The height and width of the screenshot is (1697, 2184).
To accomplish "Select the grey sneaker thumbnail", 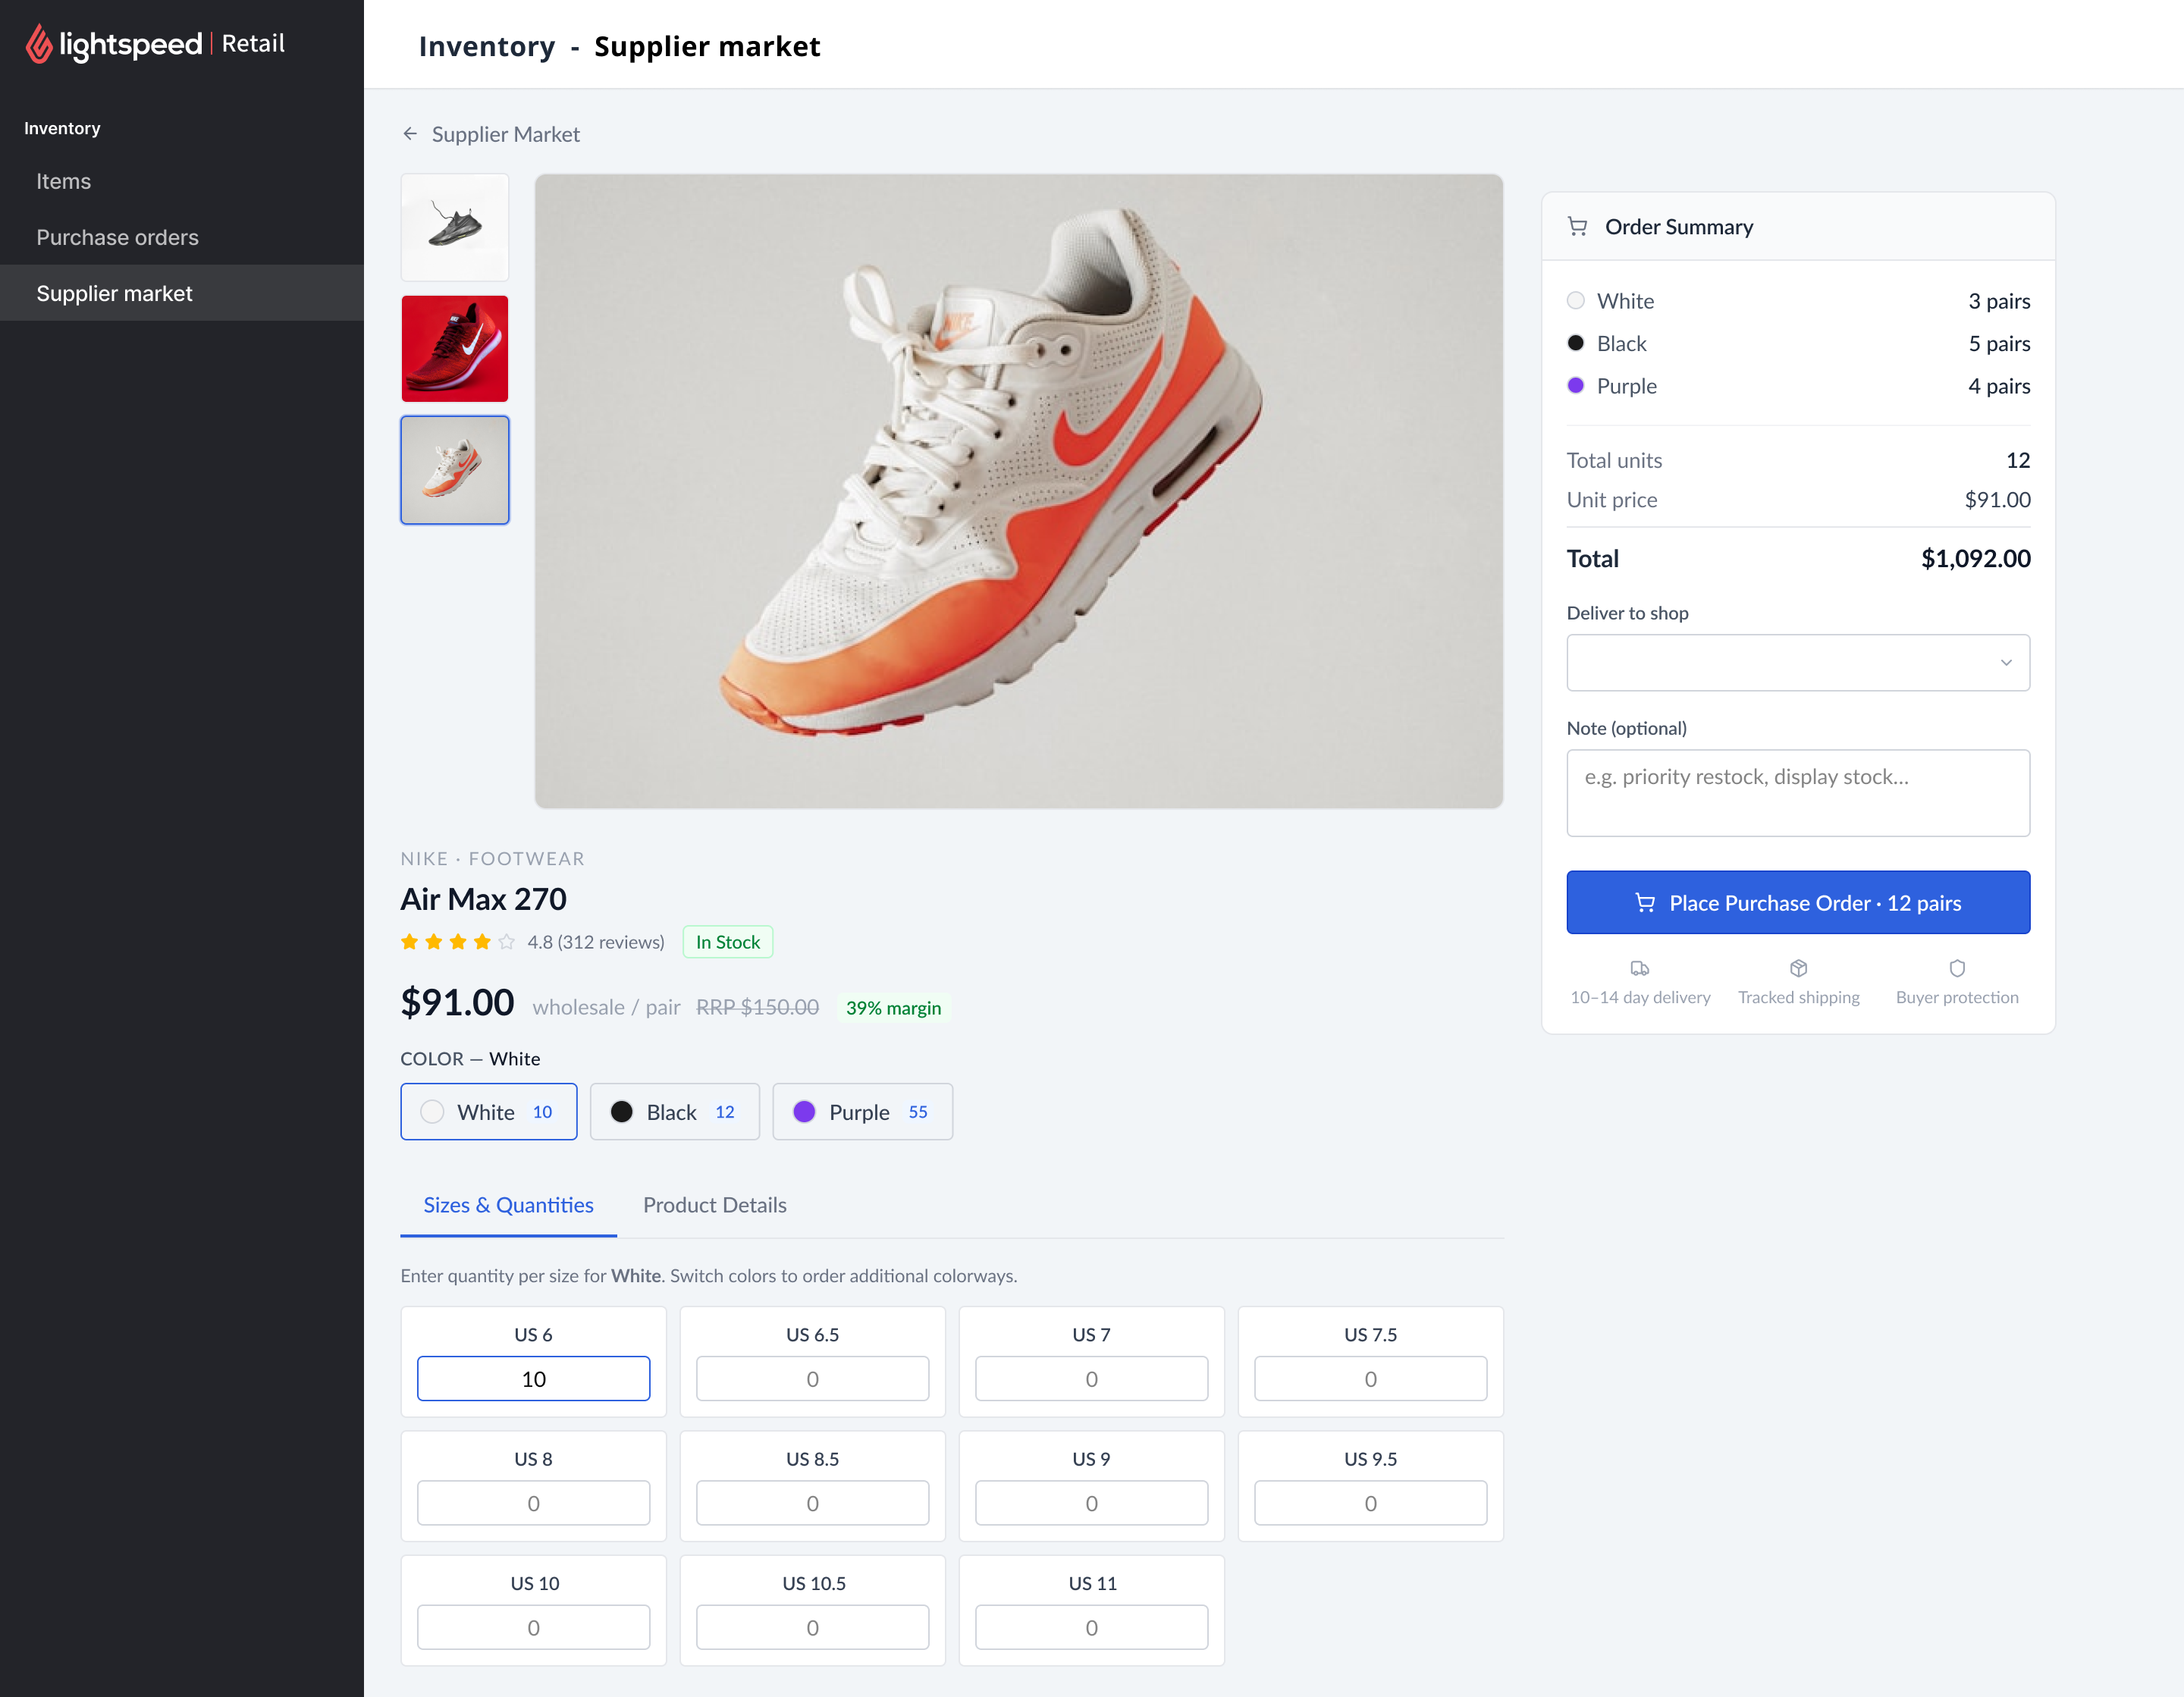I will click(455, 227).
